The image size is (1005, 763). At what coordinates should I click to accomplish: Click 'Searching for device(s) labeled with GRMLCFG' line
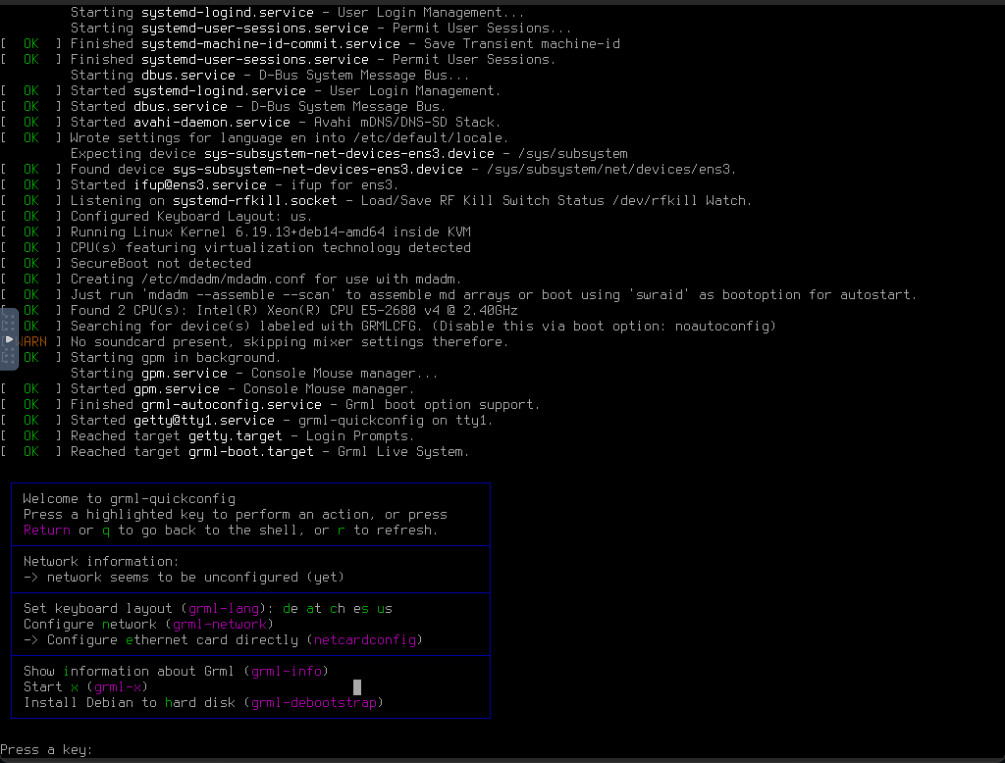(x=423, y=326)
